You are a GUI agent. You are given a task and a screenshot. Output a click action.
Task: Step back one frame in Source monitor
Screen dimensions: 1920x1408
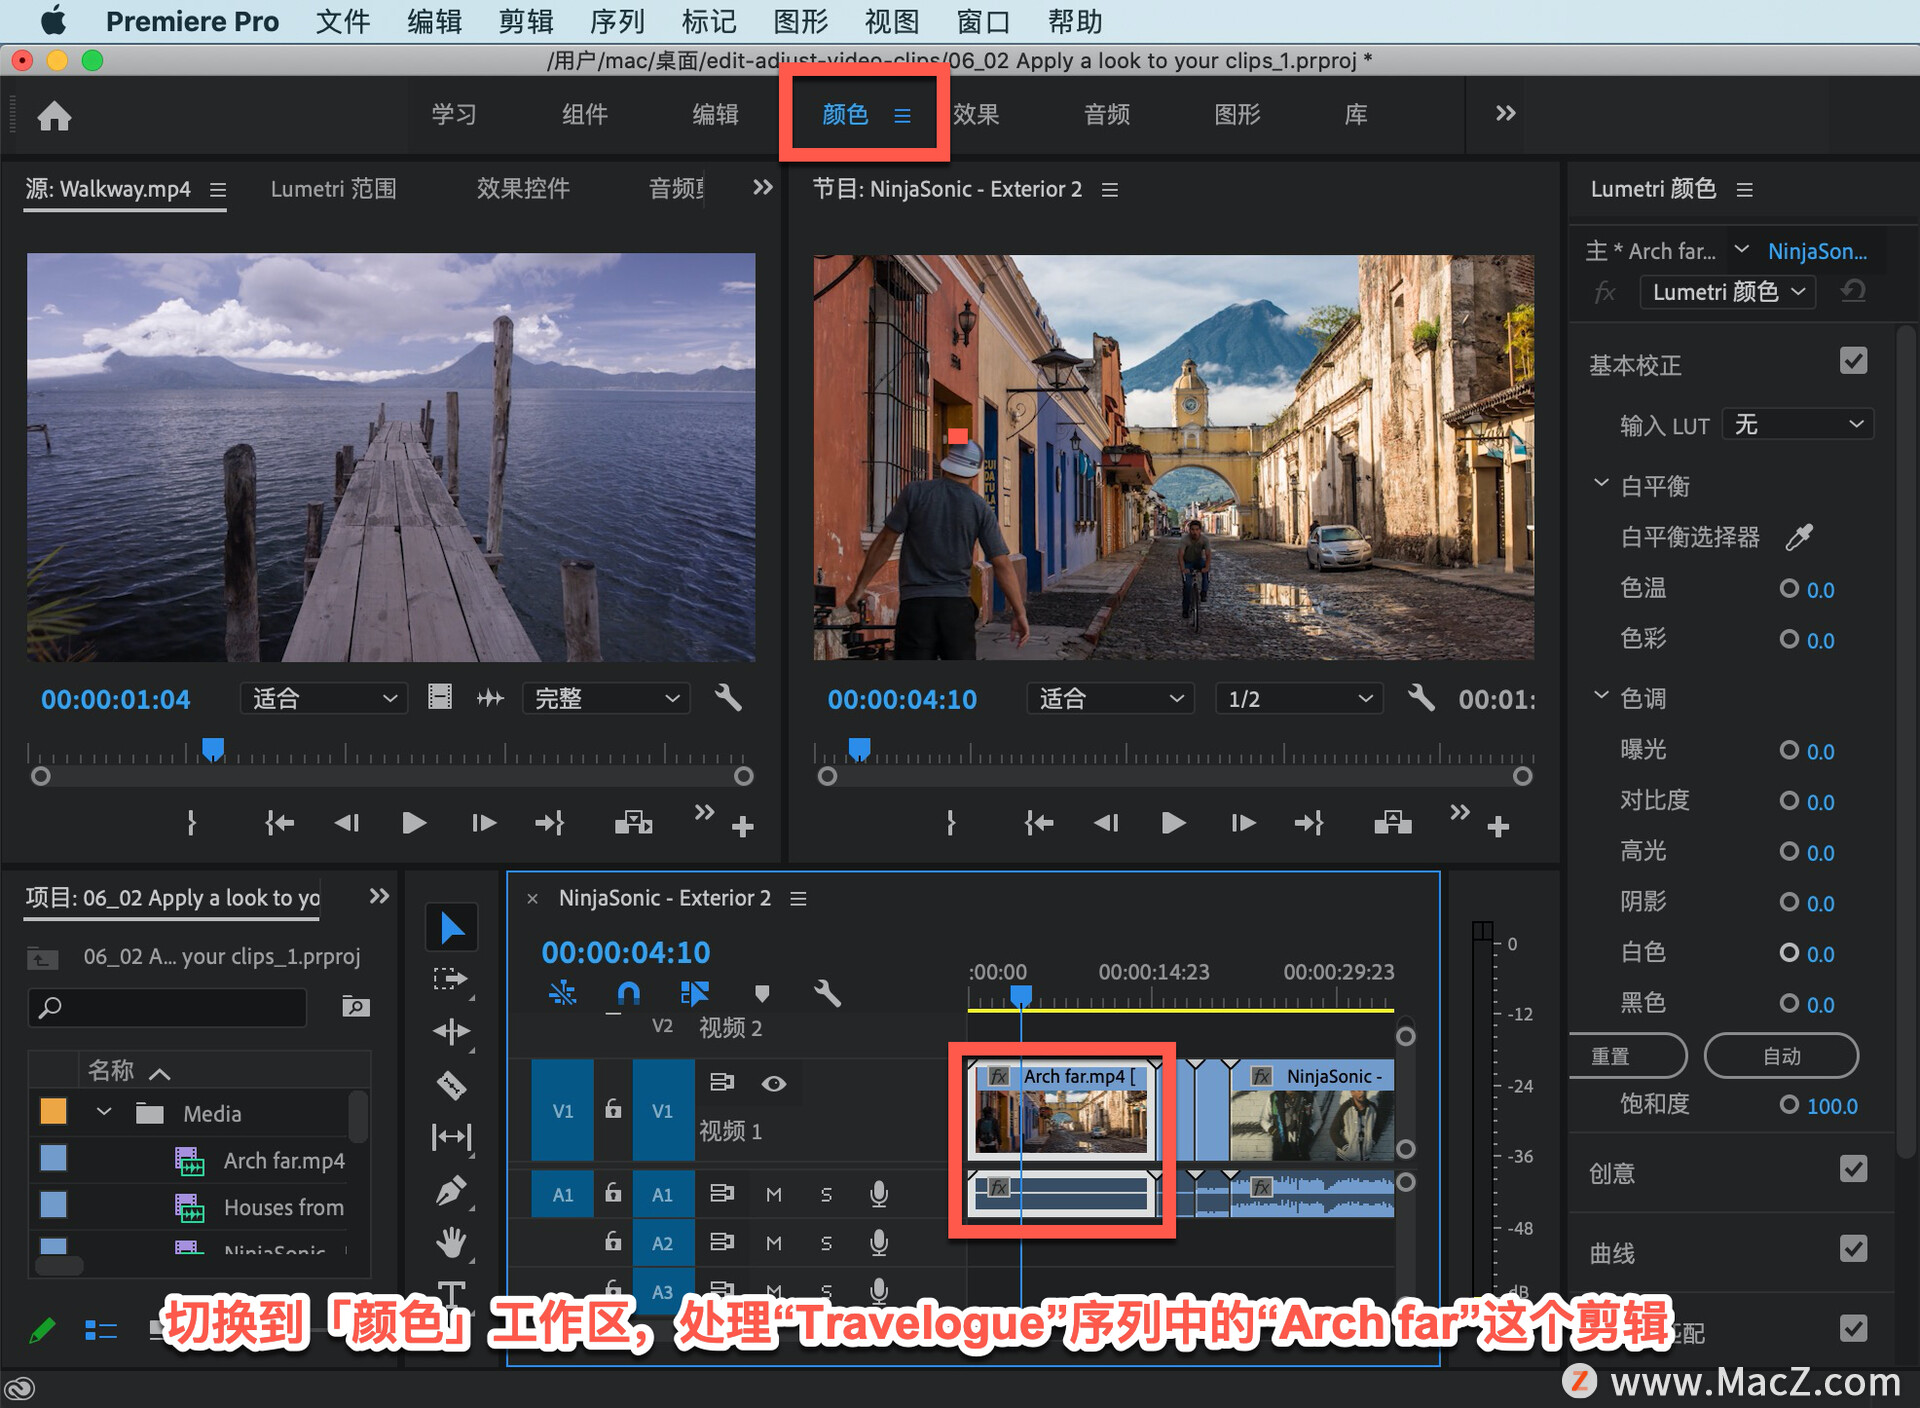[347, 823]
